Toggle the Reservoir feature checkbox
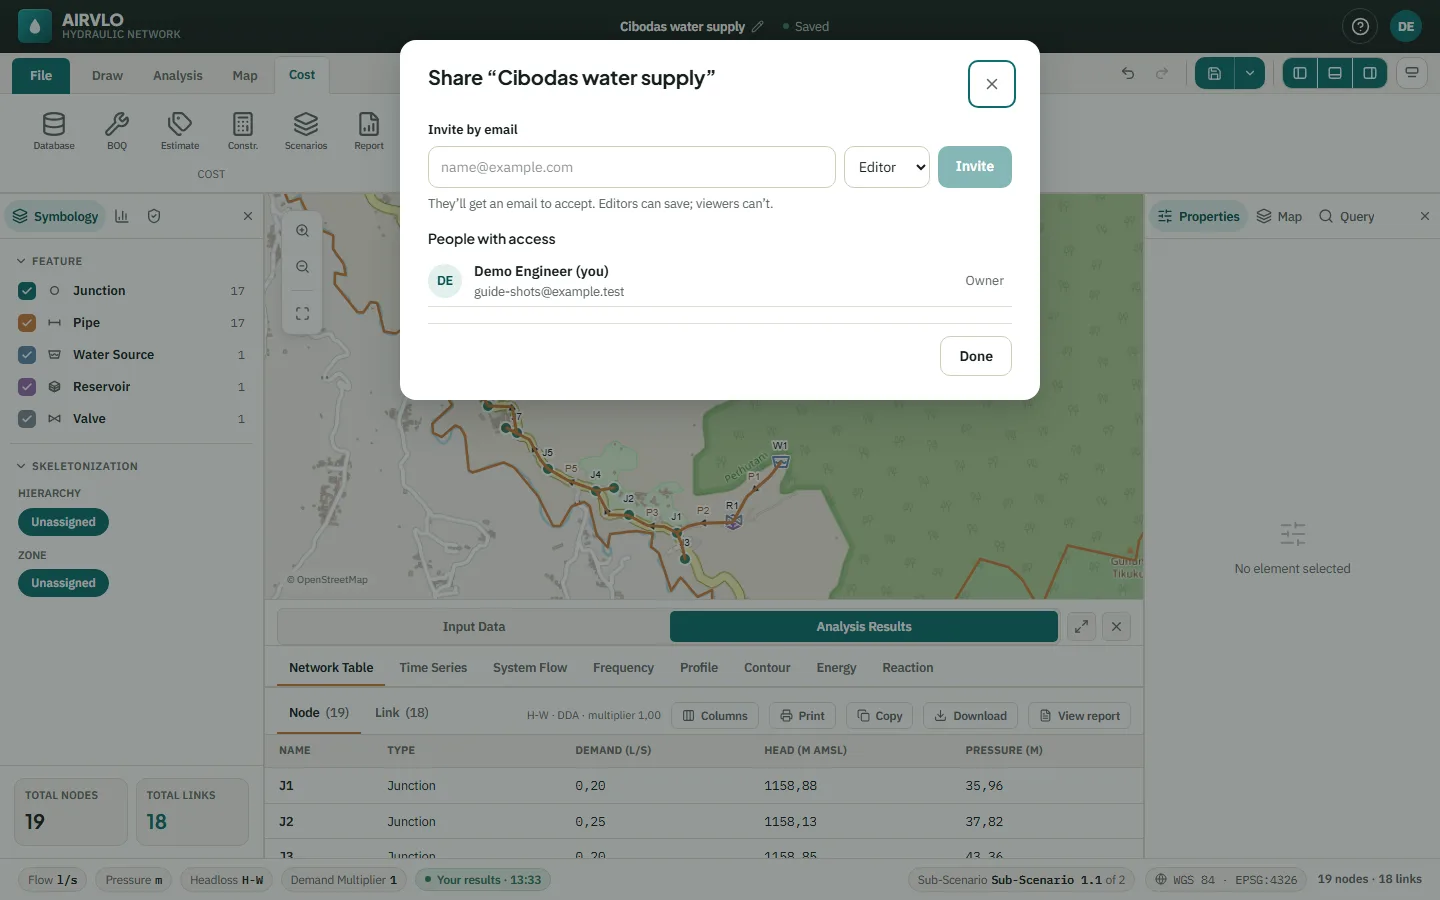The width and height of the screenshot is (1440, 900). click(x=27, y=387)
